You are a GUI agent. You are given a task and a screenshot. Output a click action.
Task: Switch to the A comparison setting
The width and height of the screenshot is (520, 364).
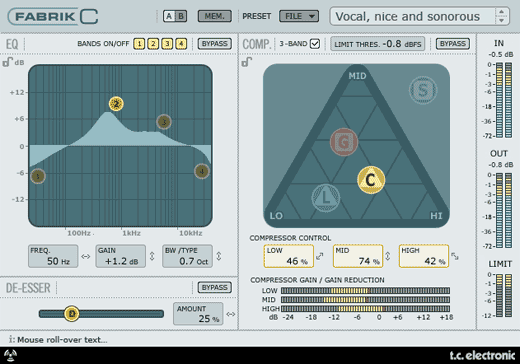click(169, 16)
